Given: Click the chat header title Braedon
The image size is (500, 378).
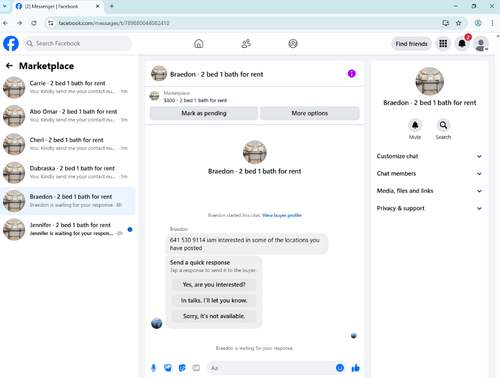Looking at the screenshot, I should tap(216, 74).
